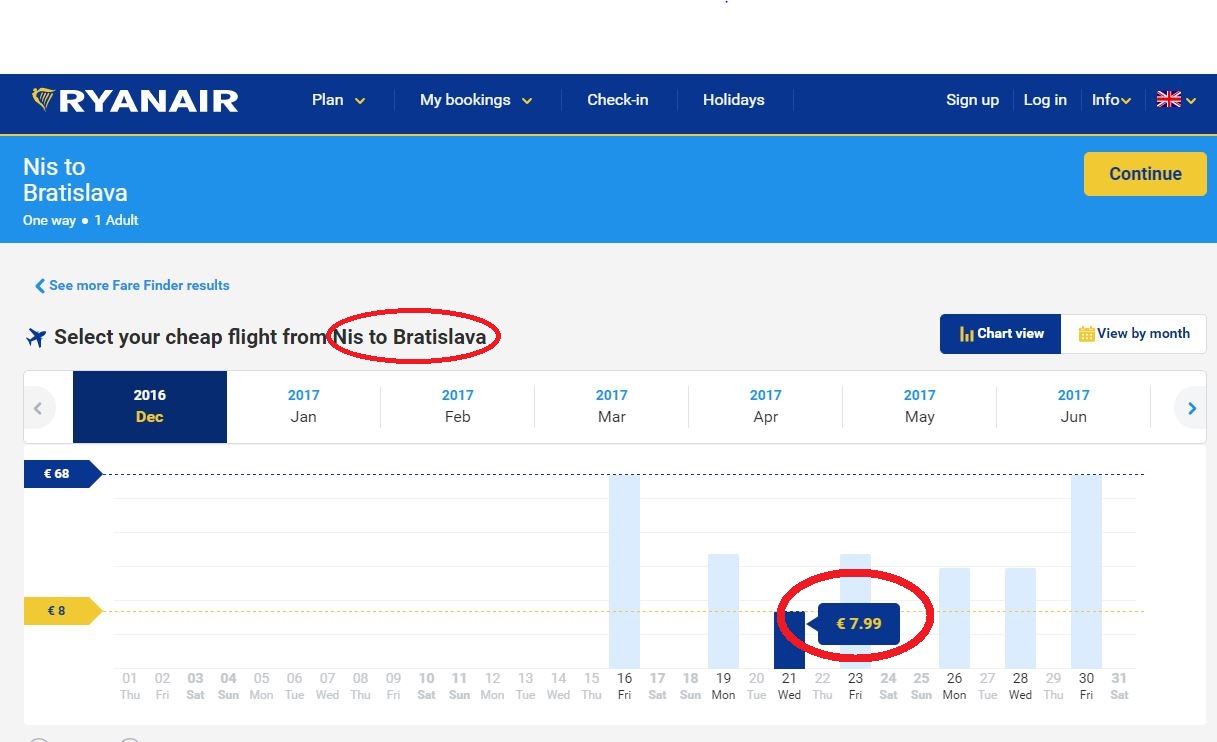The width and height of the screenshot is (1217, 742).
Task: Click the airplane icon beside the heading
Action: click(x=36, y=338)
